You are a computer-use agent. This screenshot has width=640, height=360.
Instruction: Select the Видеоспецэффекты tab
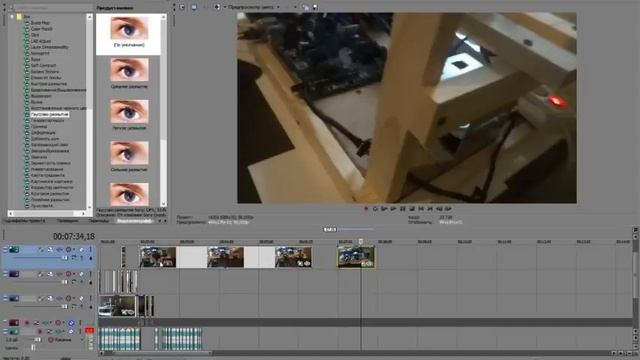click(x=134, y=221)
